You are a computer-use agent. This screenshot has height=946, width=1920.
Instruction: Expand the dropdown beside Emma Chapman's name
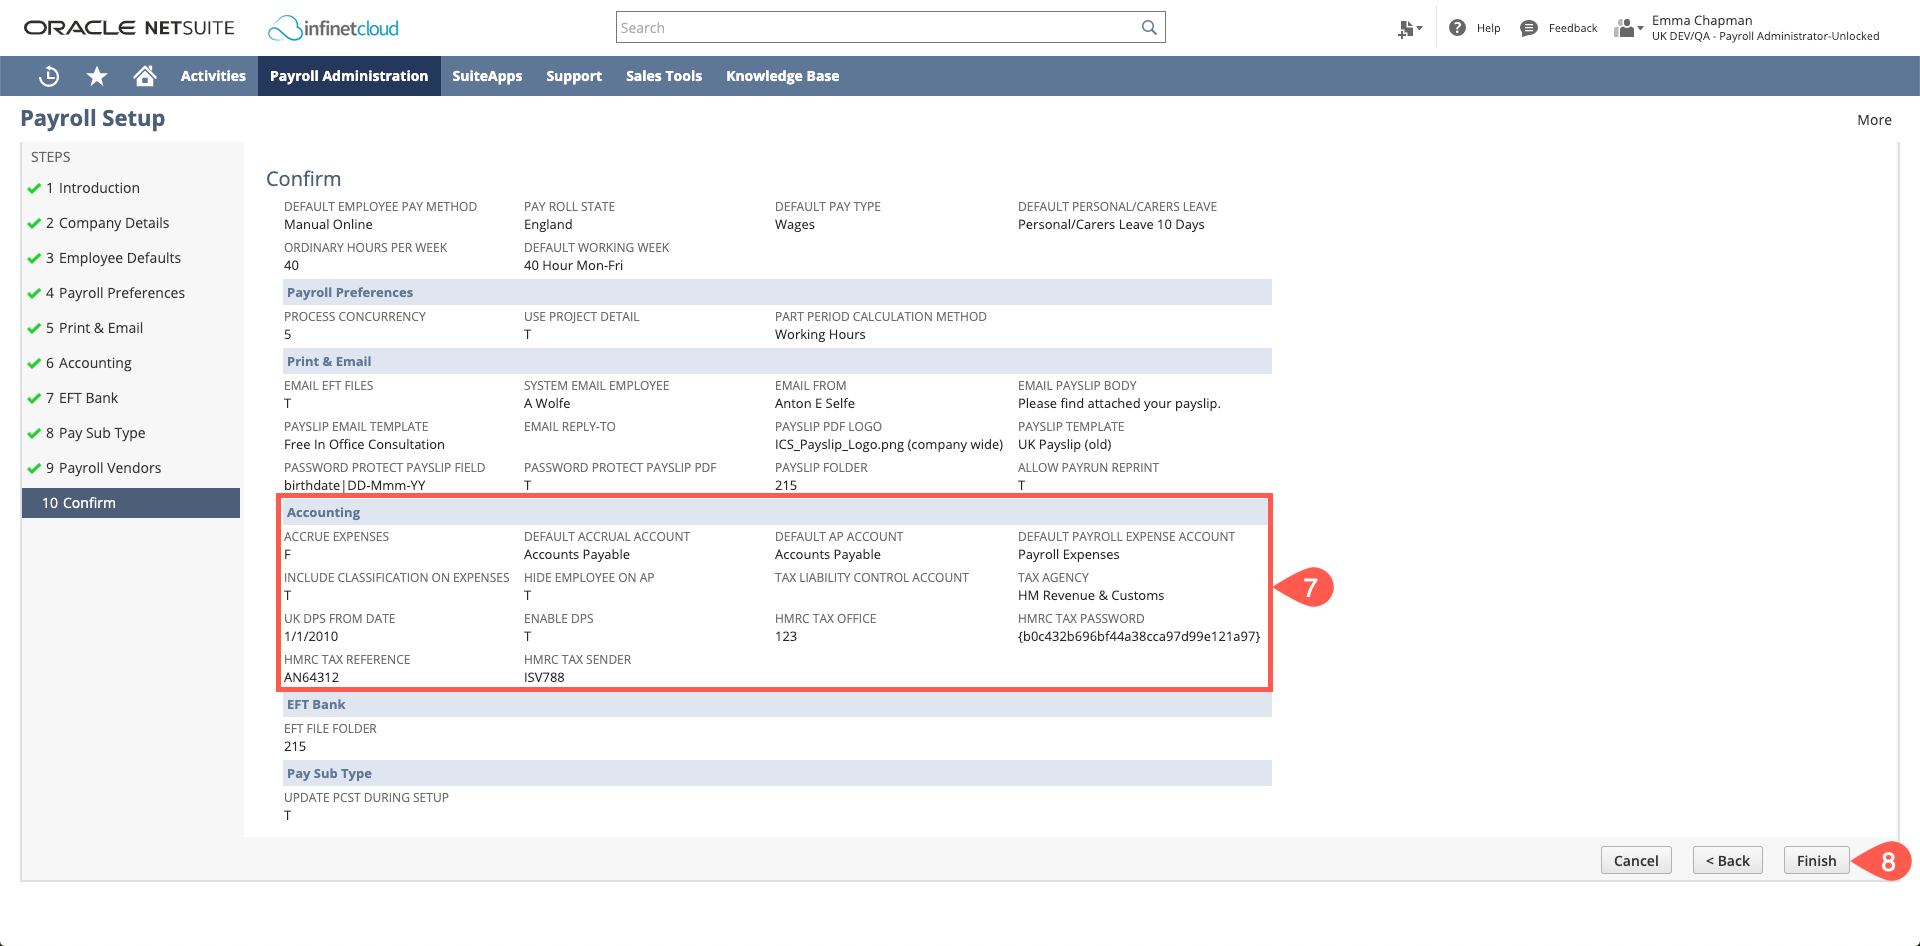[x=1639, y=28]
